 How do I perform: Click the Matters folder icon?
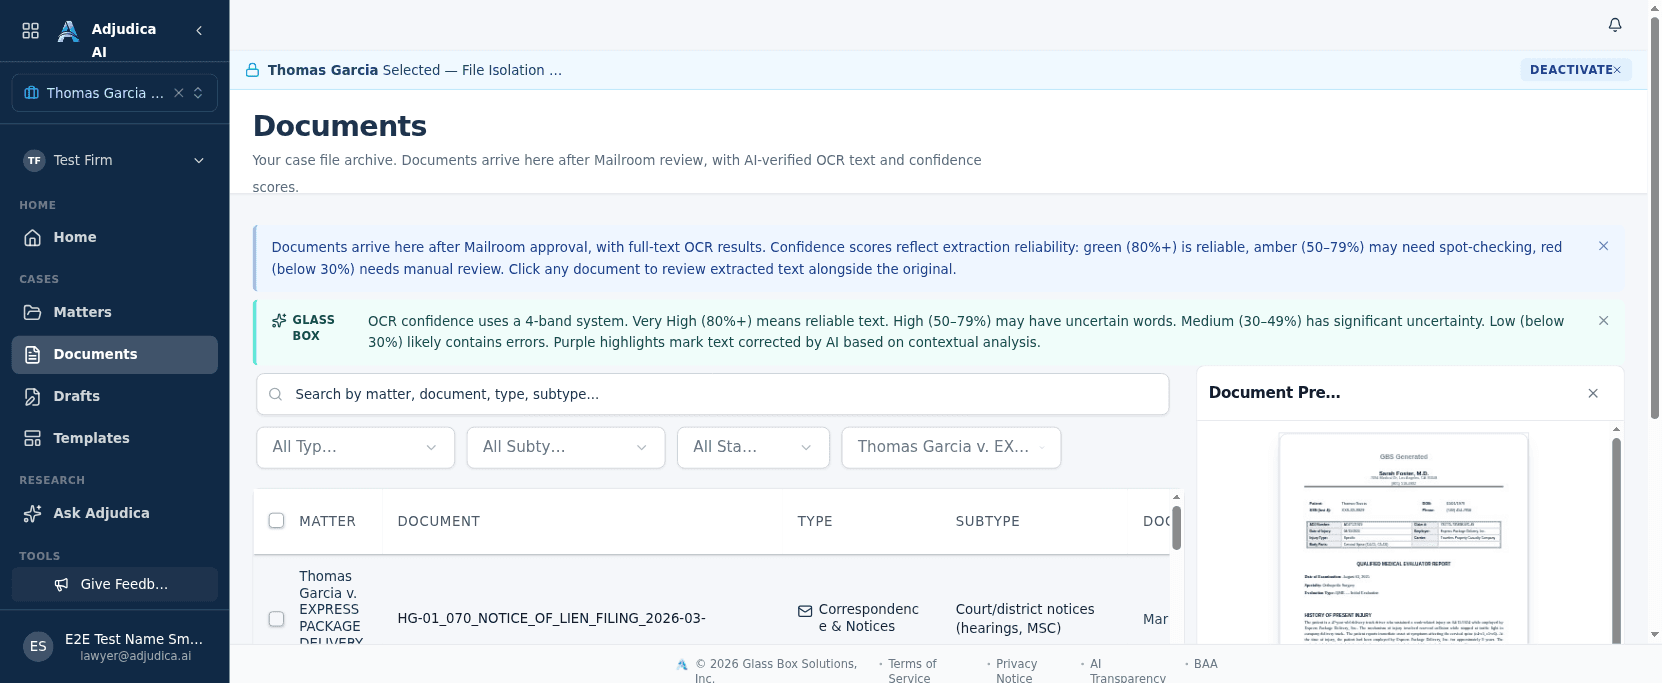[x=33, y=312]
